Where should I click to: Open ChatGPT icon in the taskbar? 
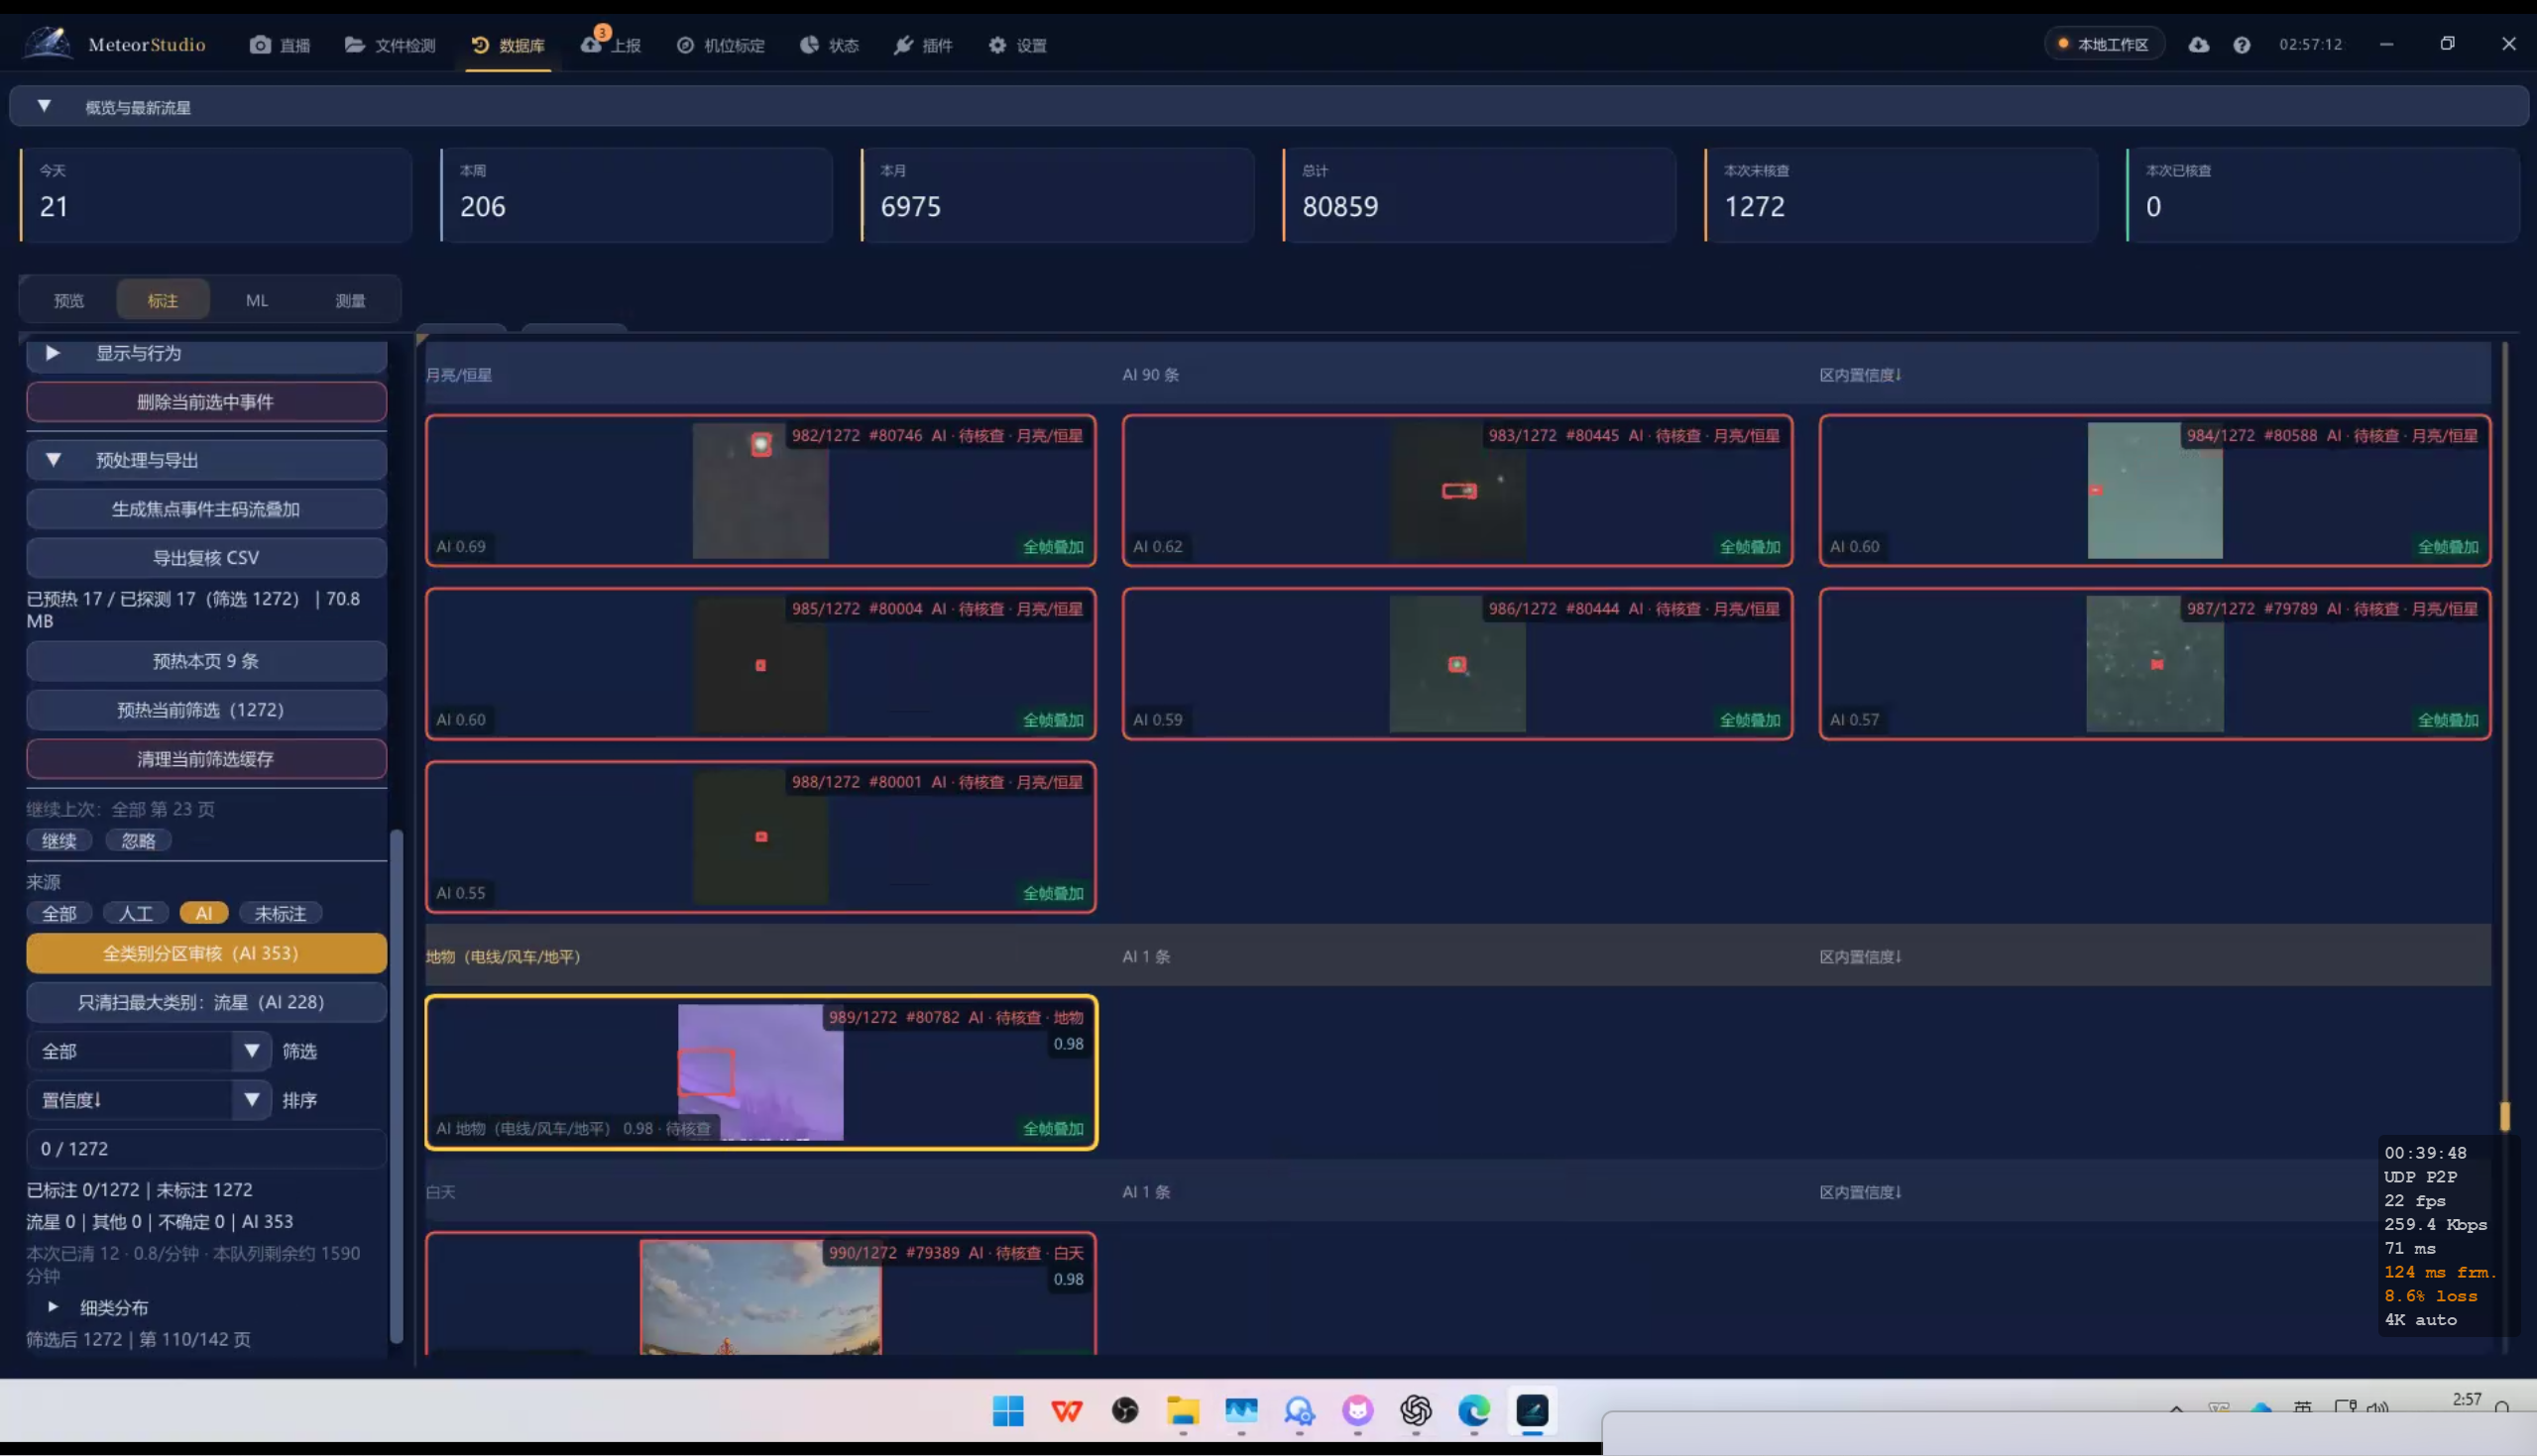pos(1416,1411)
